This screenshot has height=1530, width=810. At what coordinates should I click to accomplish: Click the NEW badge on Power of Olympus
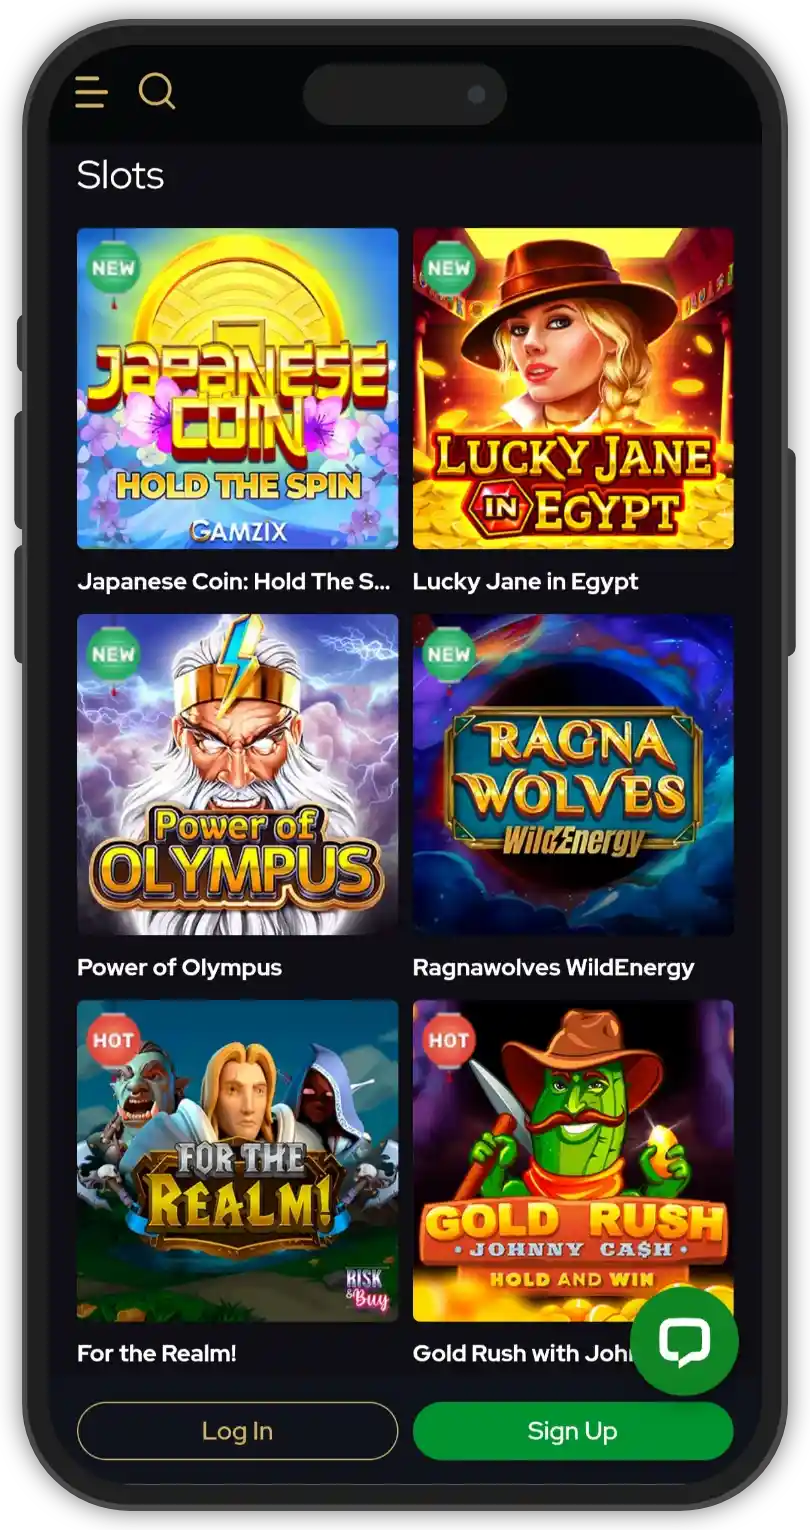coord(113,654)
